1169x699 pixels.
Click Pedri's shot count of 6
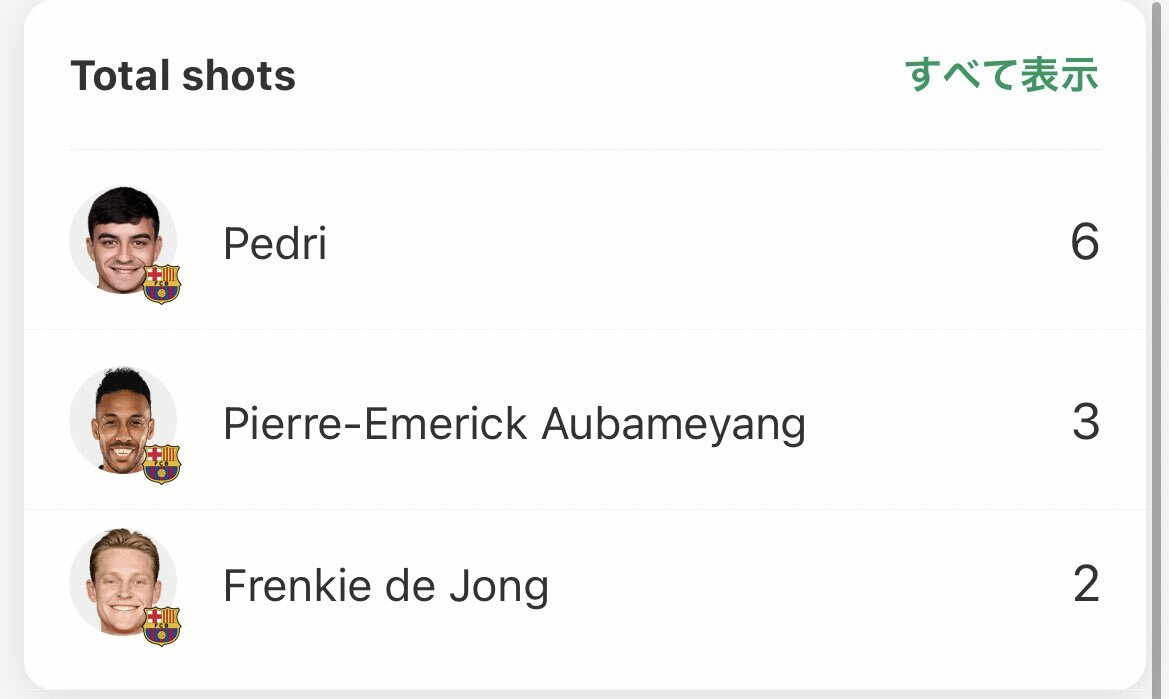tap(1085, 241)
